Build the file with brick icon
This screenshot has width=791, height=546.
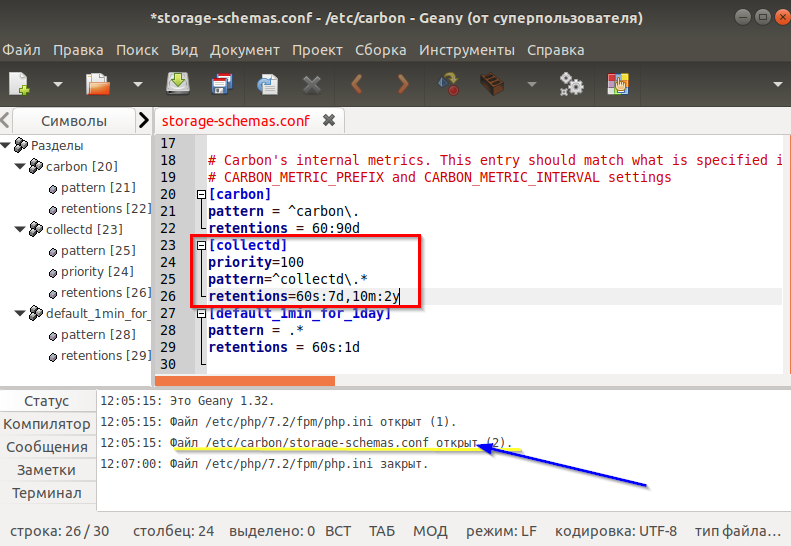(492, 84)
